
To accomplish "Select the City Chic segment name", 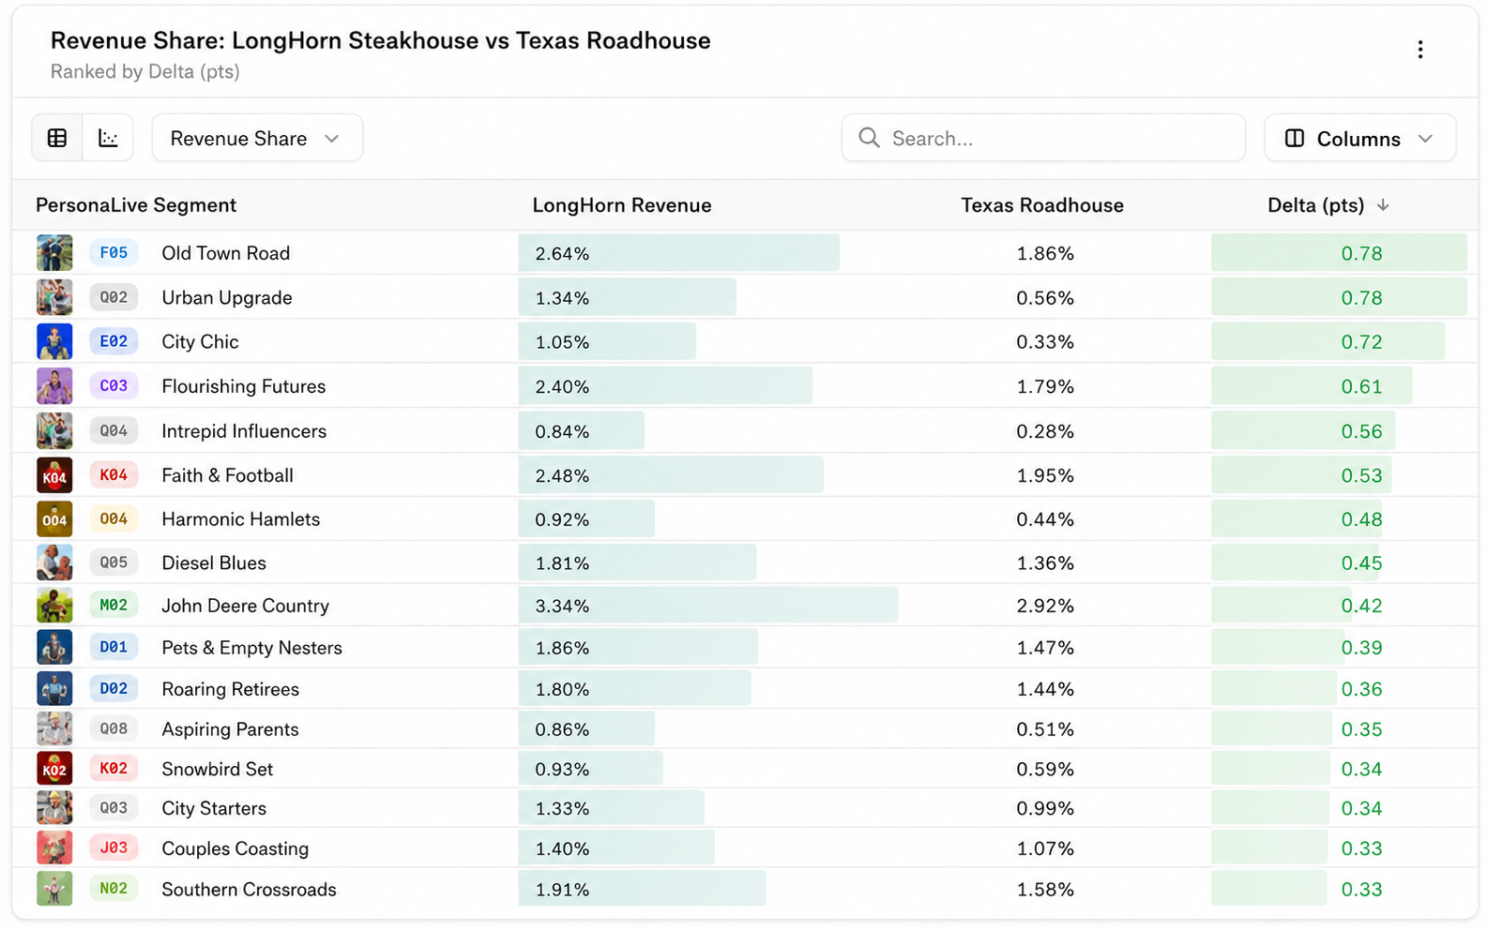I will click(200, 342).
